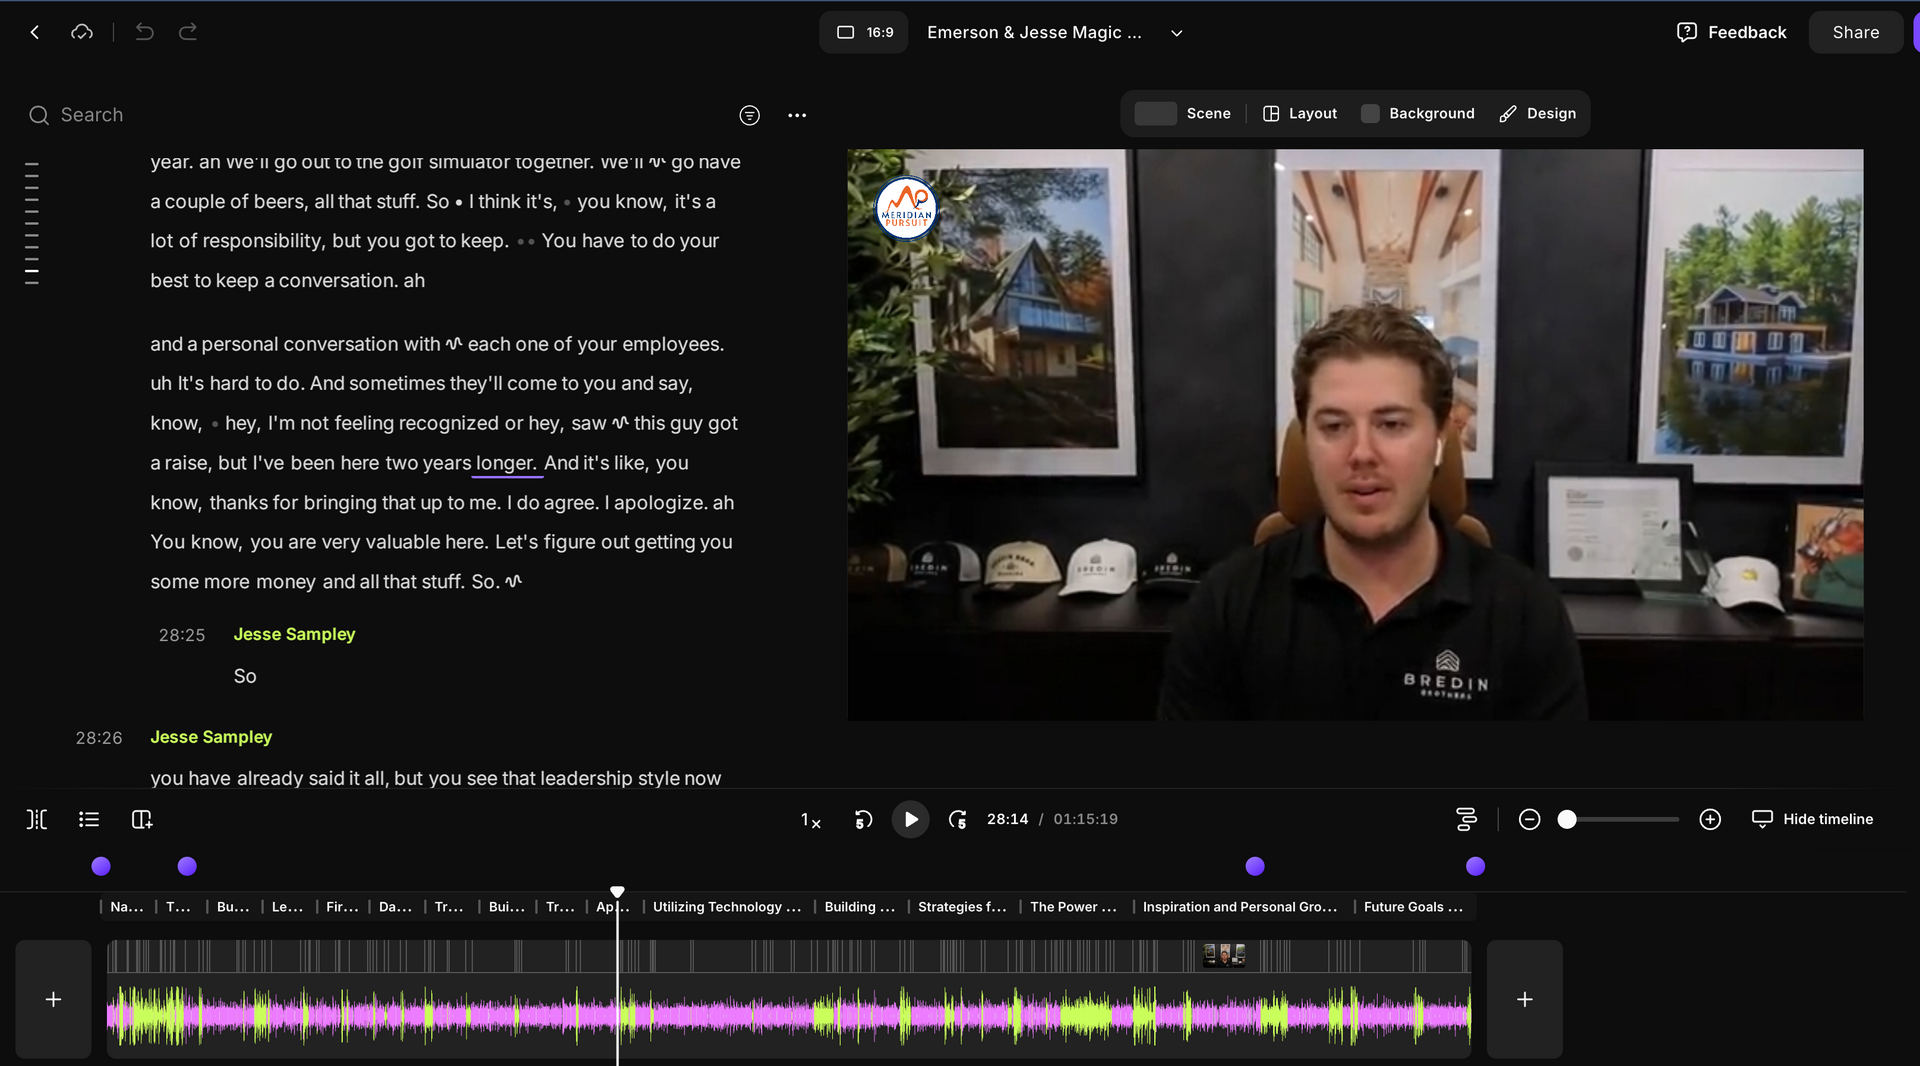1920x1066 pixels.
Task: Click the cloud sync status icon
Action: pos(82,32)
